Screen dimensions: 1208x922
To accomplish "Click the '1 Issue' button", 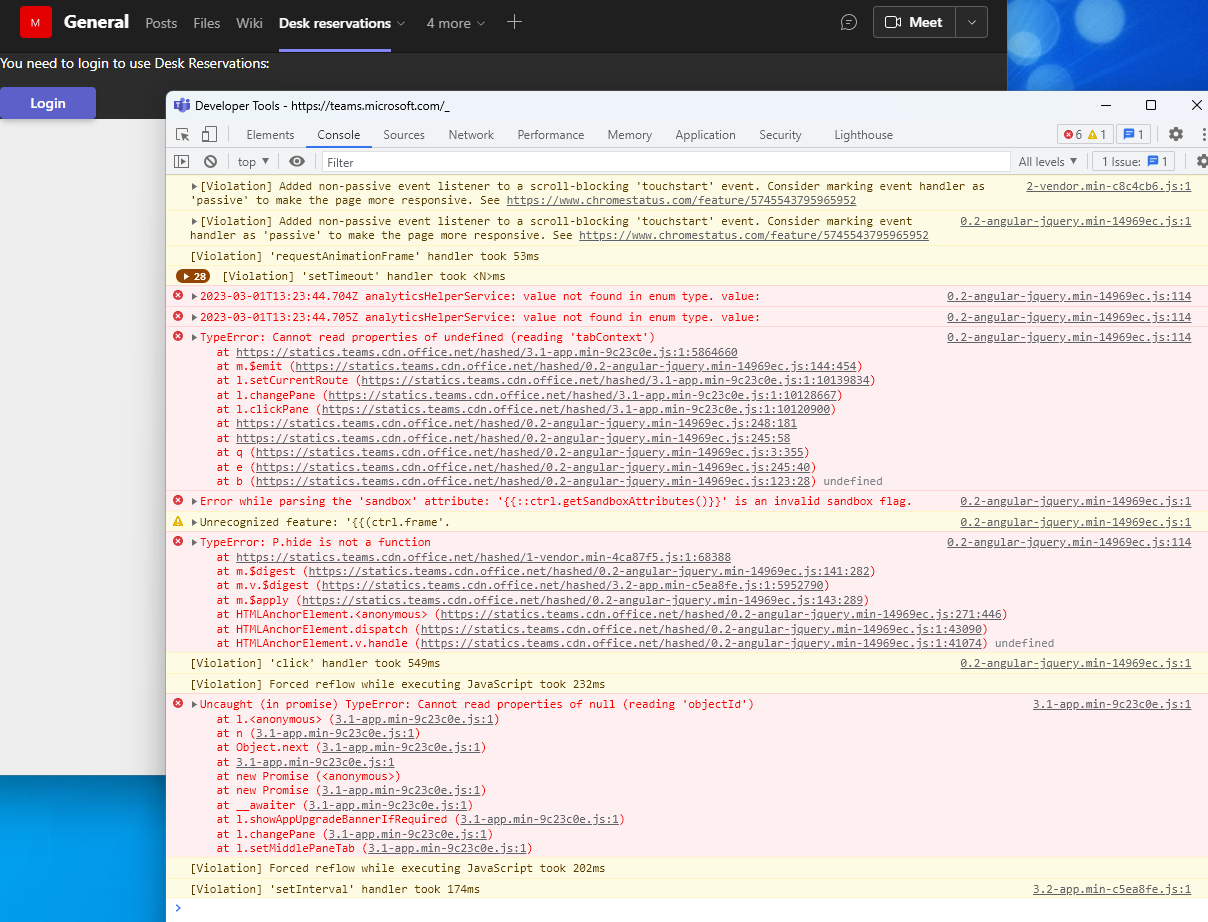I will click(1132, 161).
